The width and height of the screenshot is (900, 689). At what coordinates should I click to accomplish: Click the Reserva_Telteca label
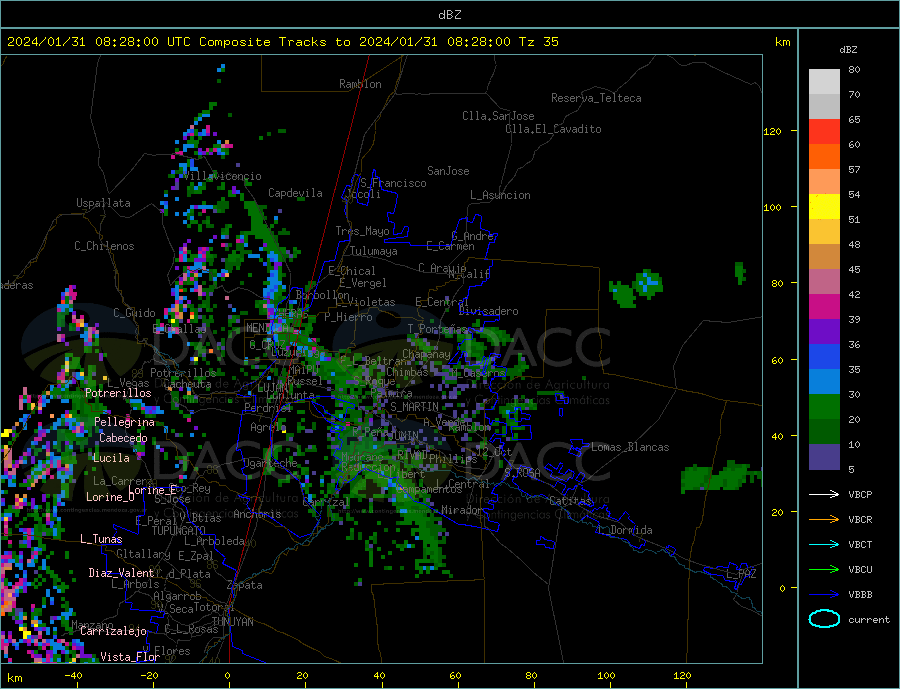coord(596,98)
